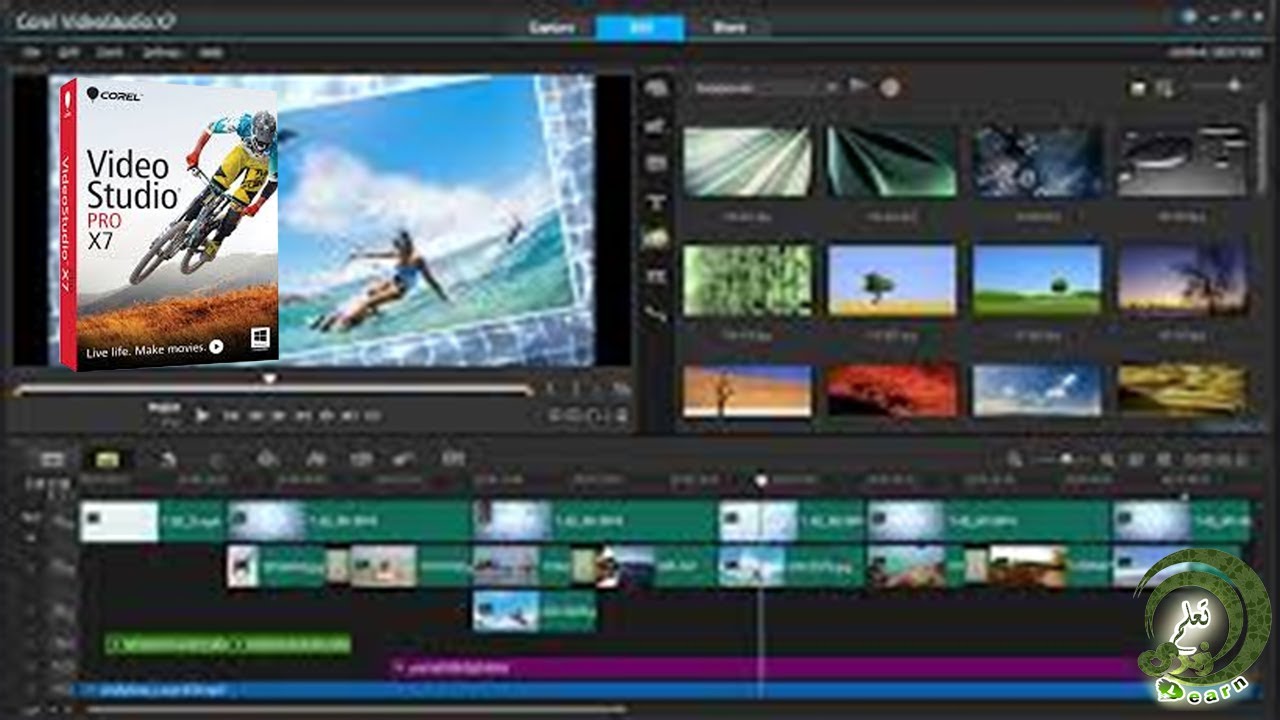1280x720 pixels.
Task: Select the light rays background thumbnail
Action: [747, 161]
